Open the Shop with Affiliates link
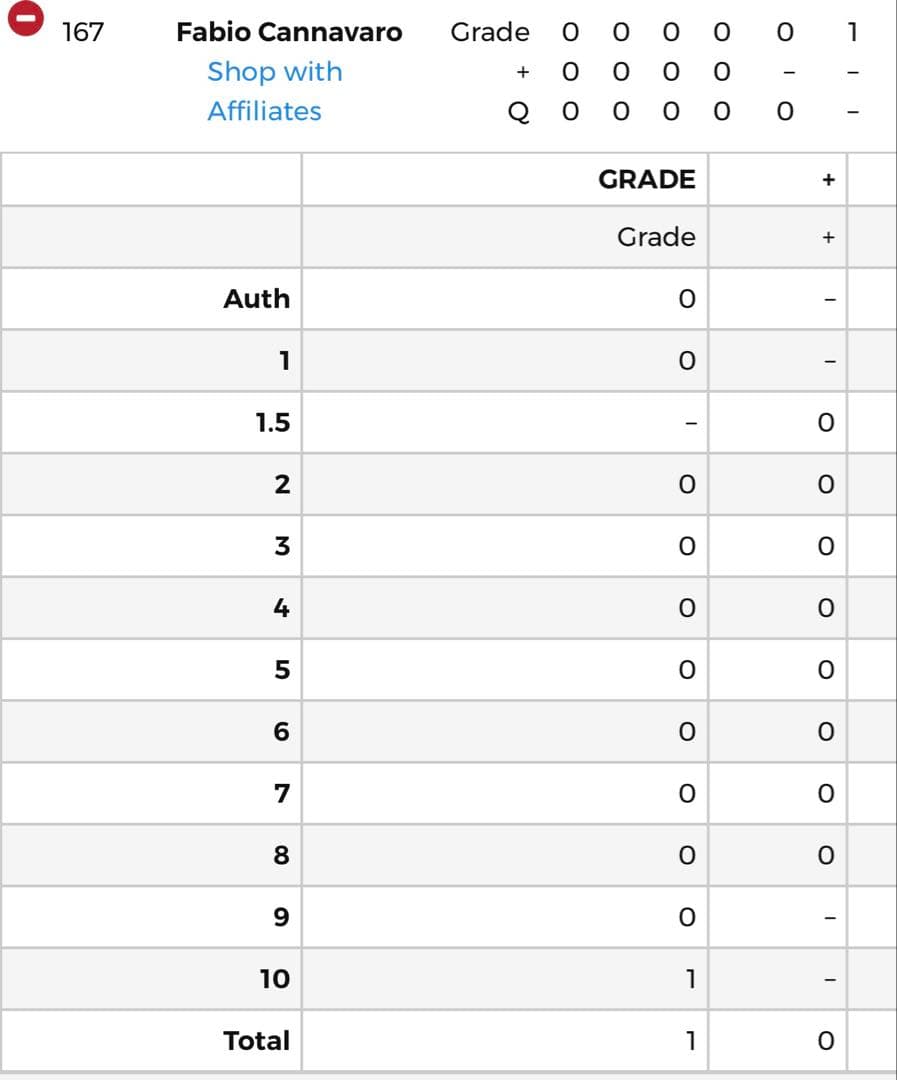Viewport: 897px width, 1080px height. click(274, 91)
